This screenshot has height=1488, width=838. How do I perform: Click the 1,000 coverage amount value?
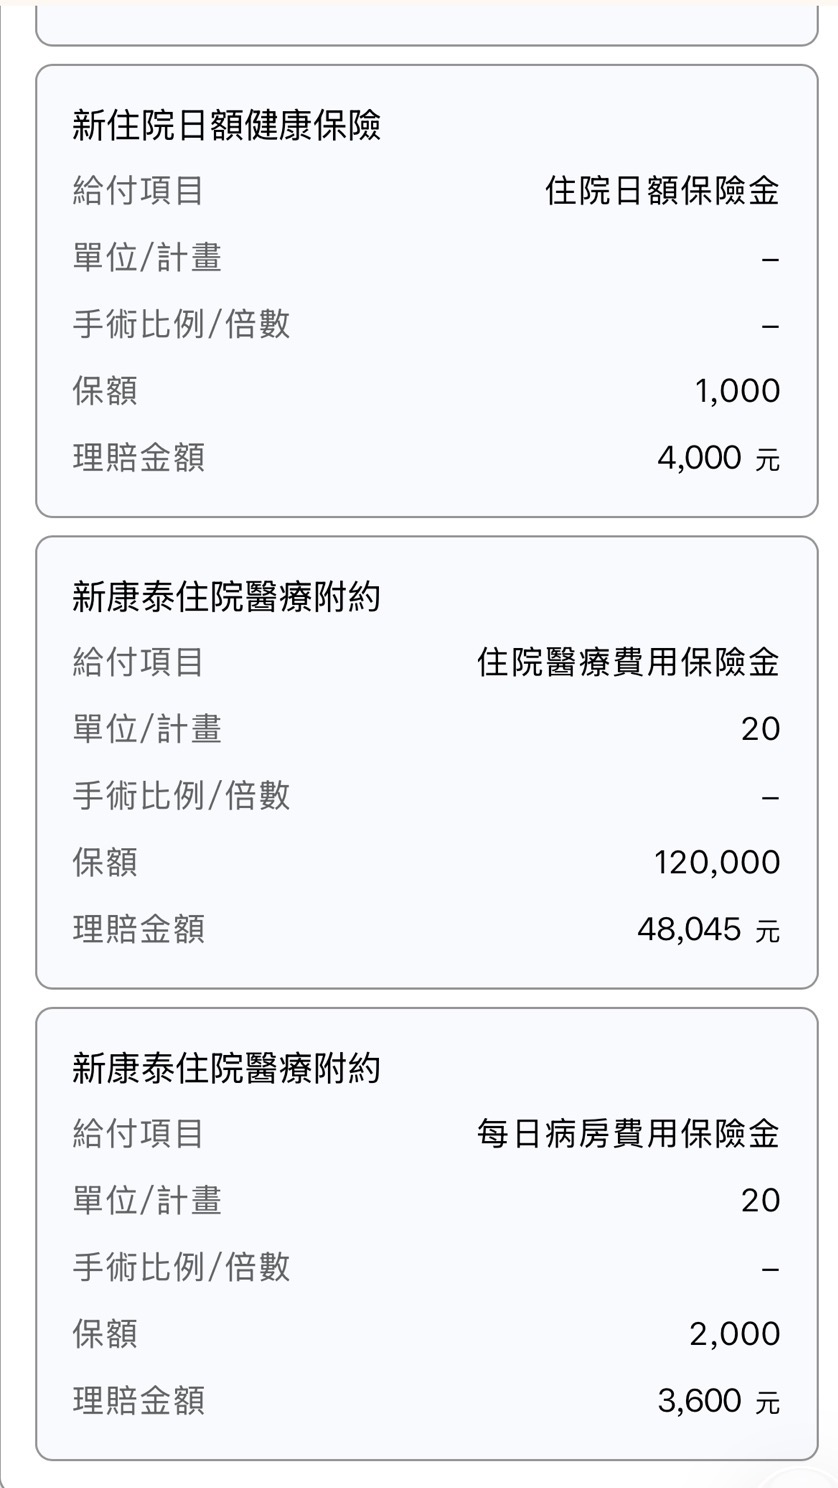[737, 391]
